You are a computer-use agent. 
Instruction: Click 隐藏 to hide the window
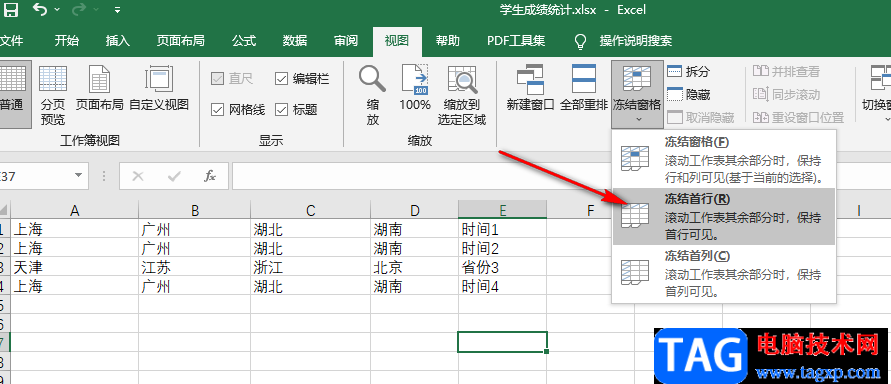(x=689, y=94)
